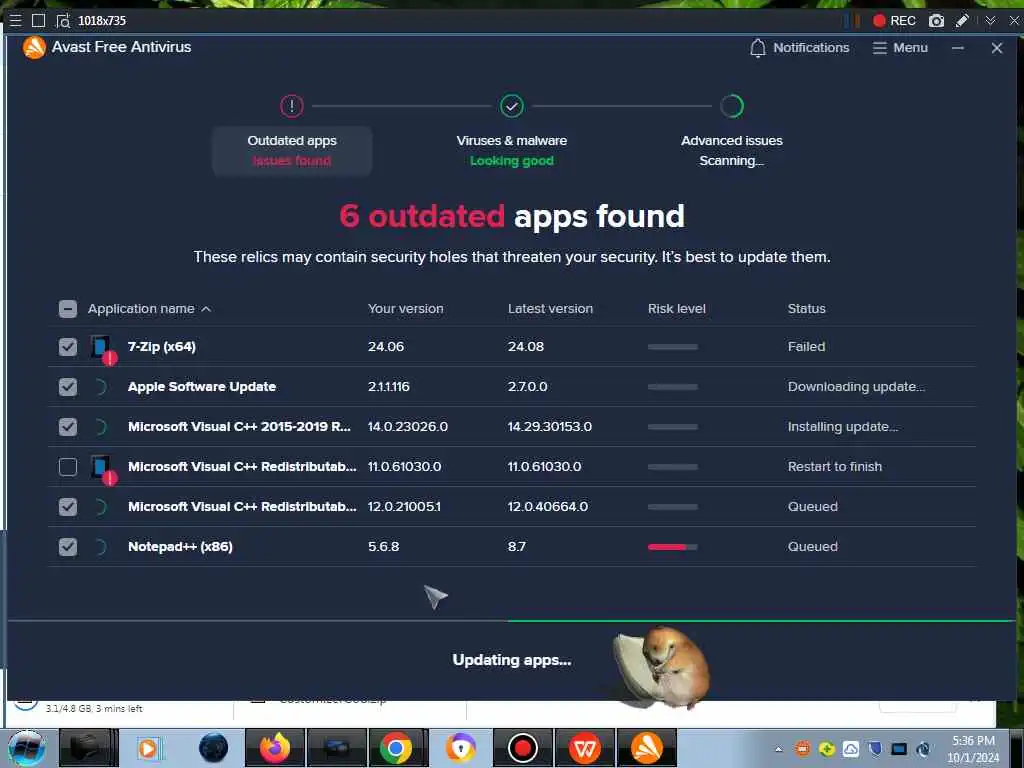Select the Advanced issues step
1024x768 pixels.
(731, 150)
